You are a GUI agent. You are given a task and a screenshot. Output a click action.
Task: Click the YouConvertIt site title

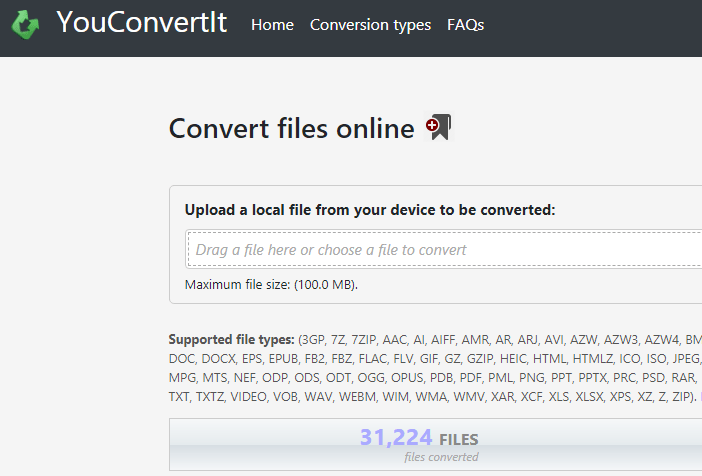tap(141, 22)
